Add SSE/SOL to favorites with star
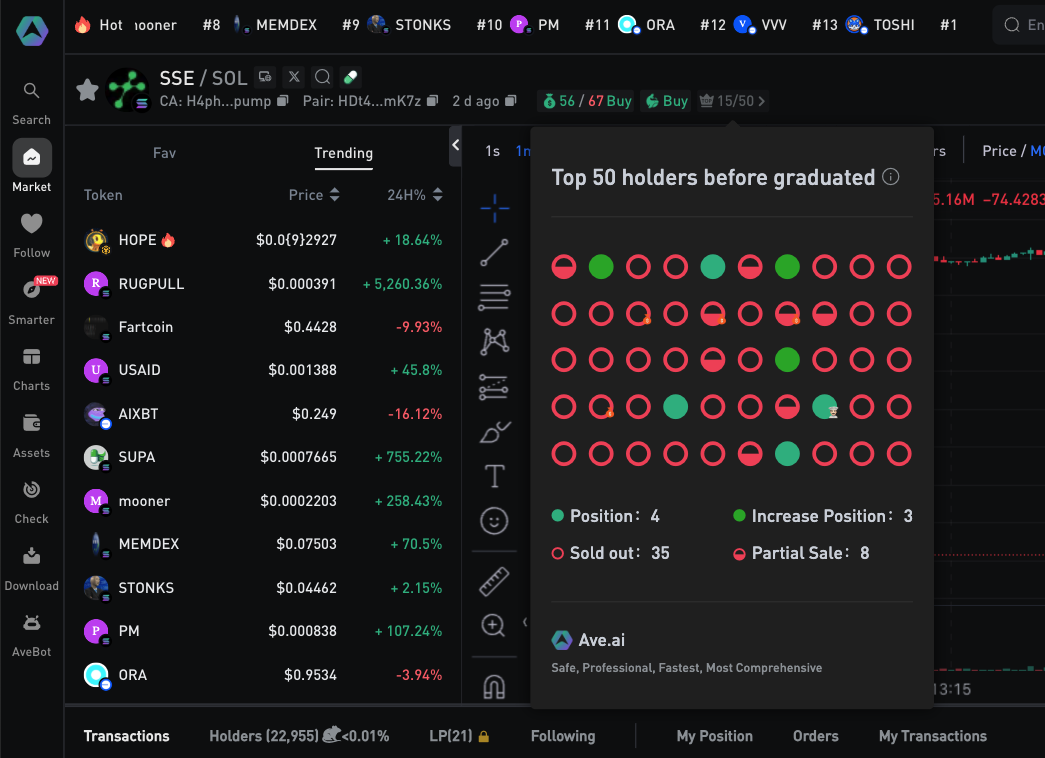The width and height of the screenshot is (1045, 758). point(88,90)
